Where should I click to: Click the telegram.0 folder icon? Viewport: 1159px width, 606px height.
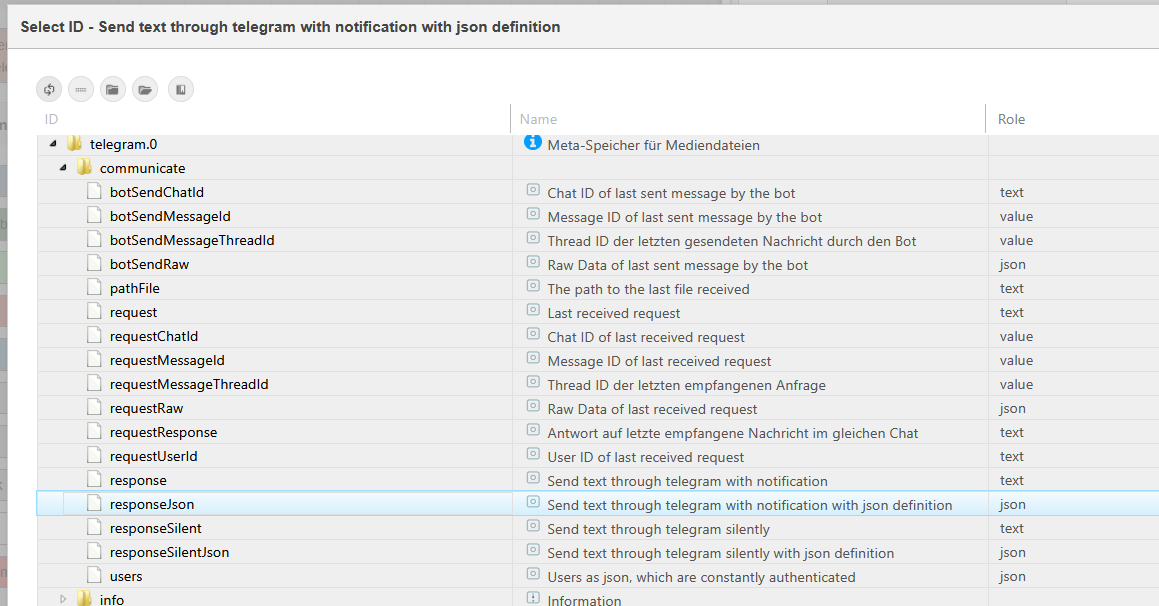(x=75, y=144)
